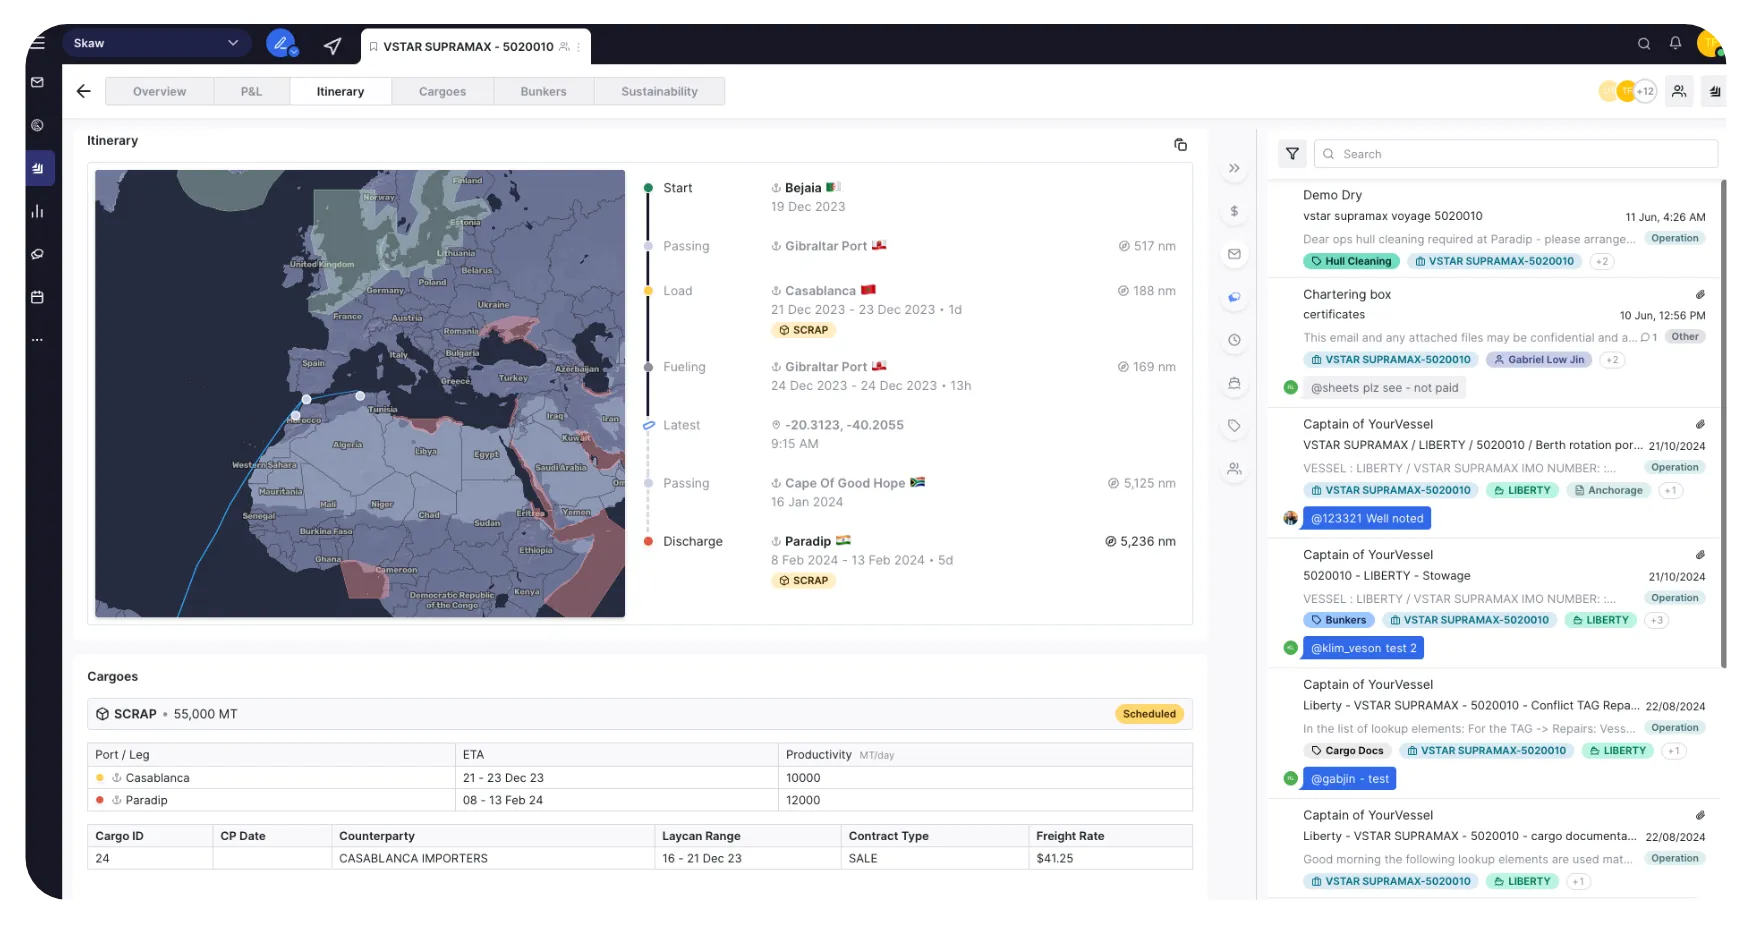Select the VSTAR SUPRAMAX - 5020010 tab
1751x927 pixels.
point(475,47)
